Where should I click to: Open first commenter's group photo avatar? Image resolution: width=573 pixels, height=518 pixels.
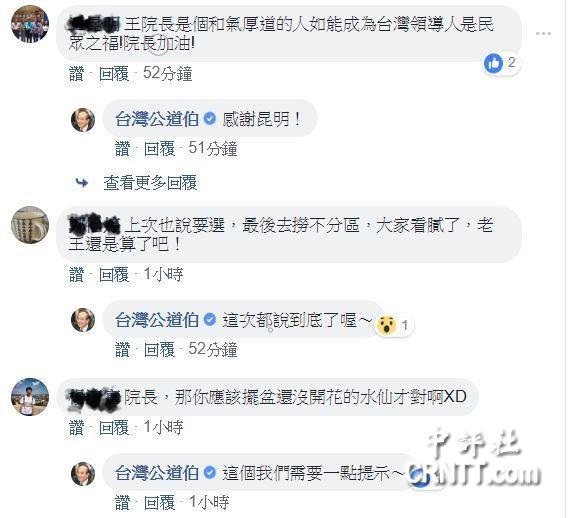click(30, 24)
